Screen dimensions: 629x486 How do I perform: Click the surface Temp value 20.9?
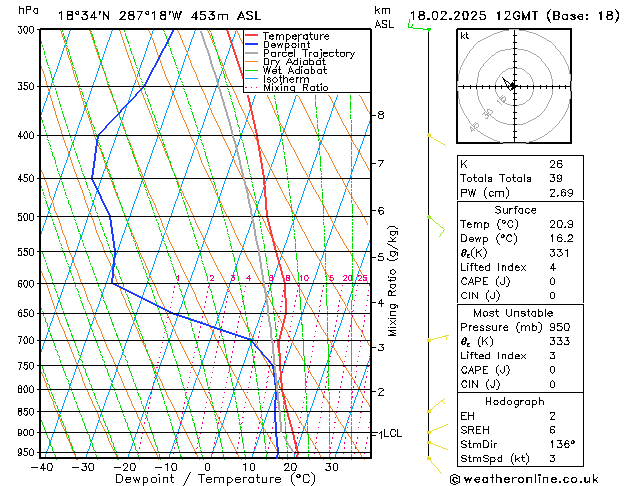tap(561, 224)
